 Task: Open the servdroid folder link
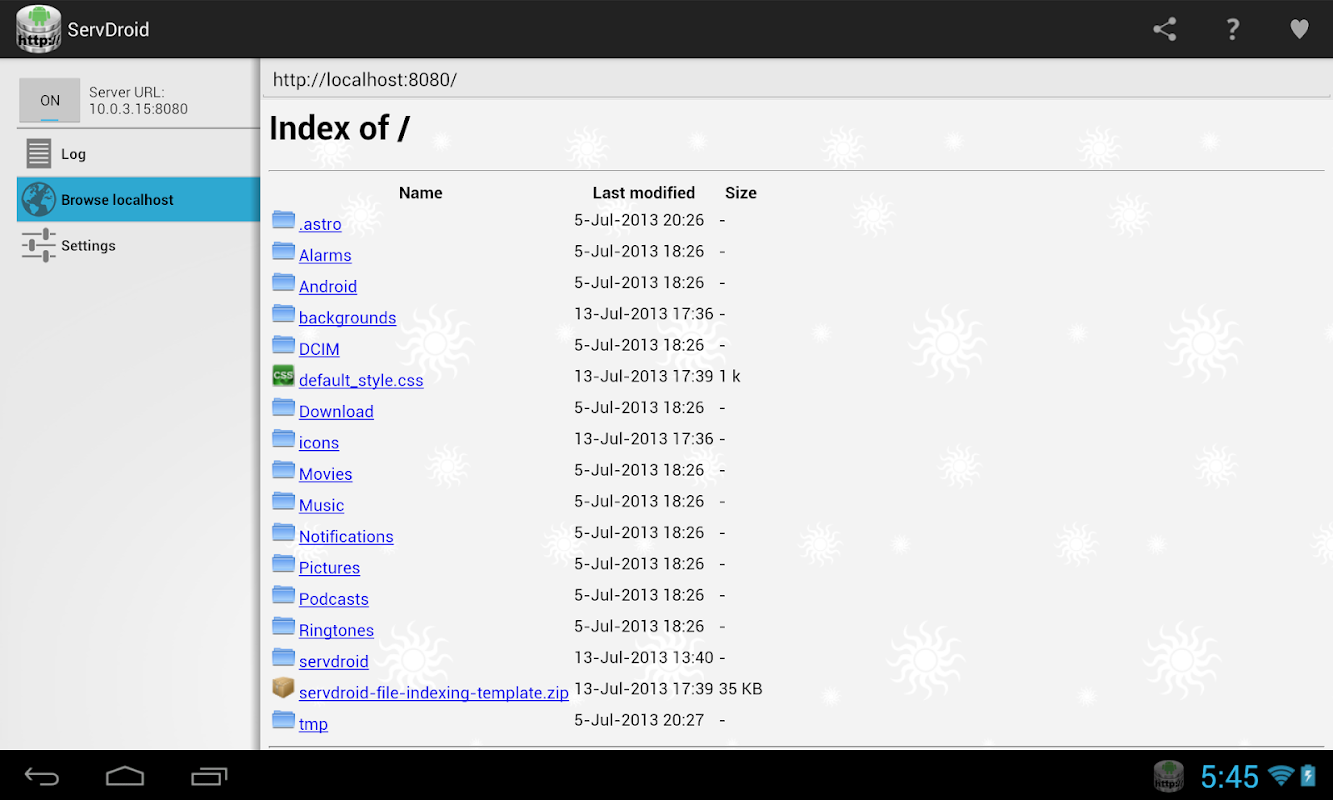(x=334, y=661)
